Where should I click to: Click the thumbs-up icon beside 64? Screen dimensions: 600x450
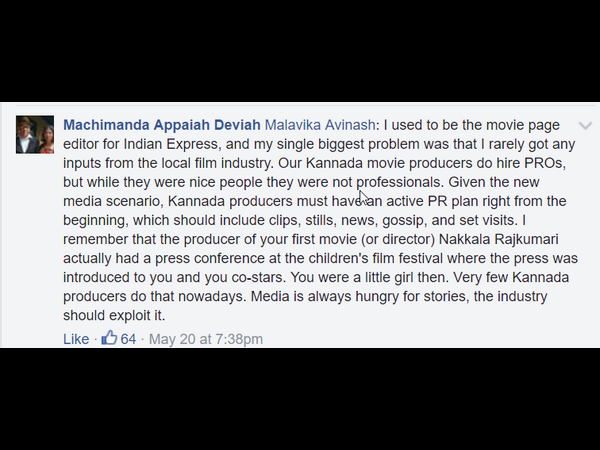109,338
